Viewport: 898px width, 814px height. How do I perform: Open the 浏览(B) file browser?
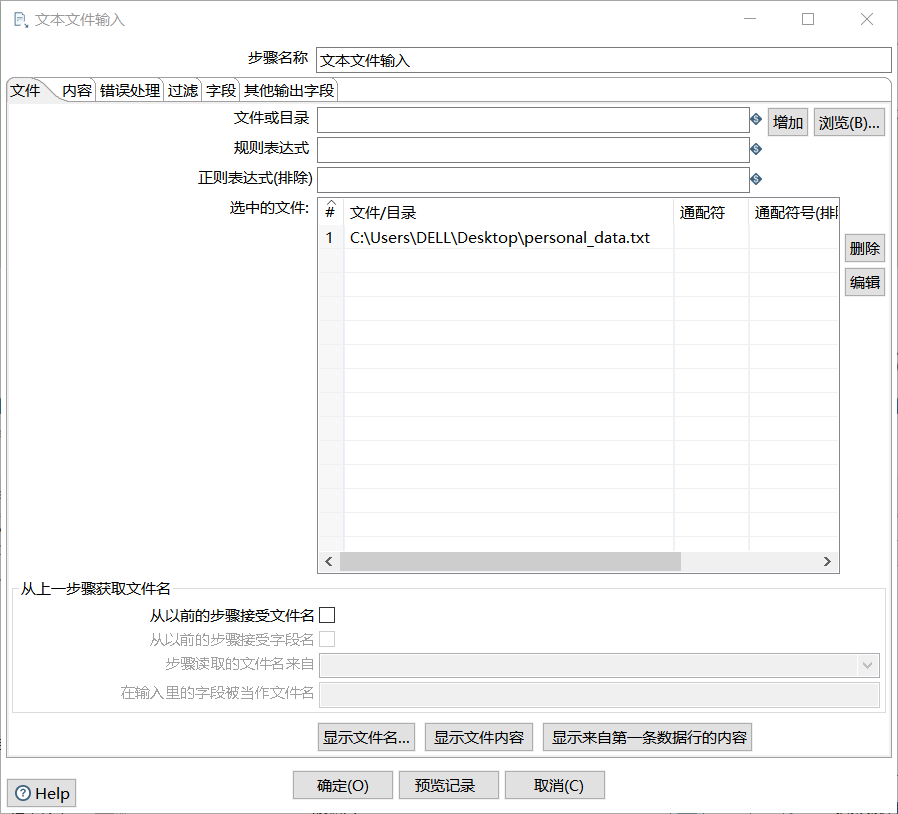[849, 121]
